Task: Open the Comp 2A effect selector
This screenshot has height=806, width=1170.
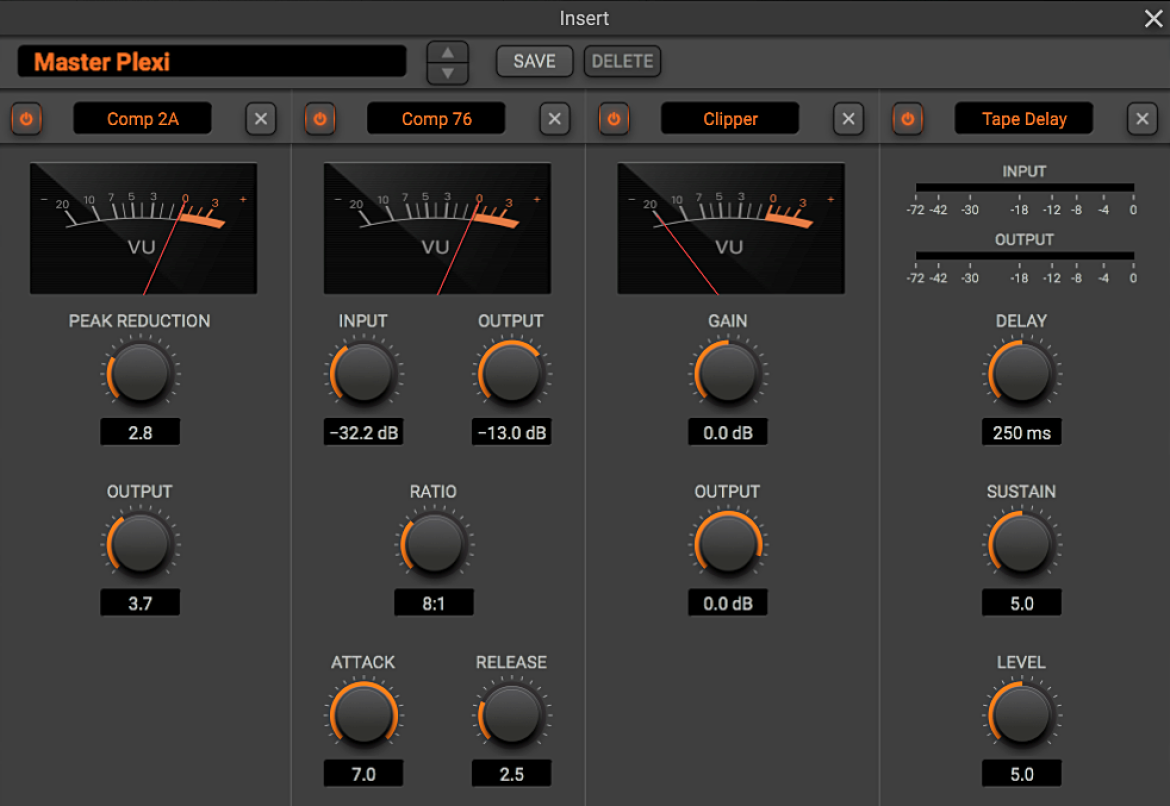Action: point(143,119)
